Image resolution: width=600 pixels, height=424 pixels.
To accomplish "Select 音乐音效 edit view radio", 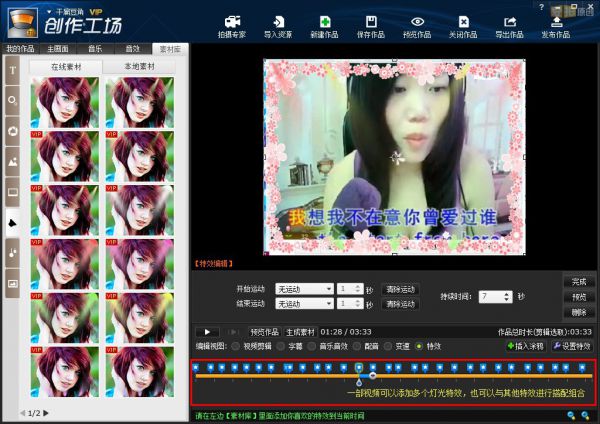I will (312, 346).
